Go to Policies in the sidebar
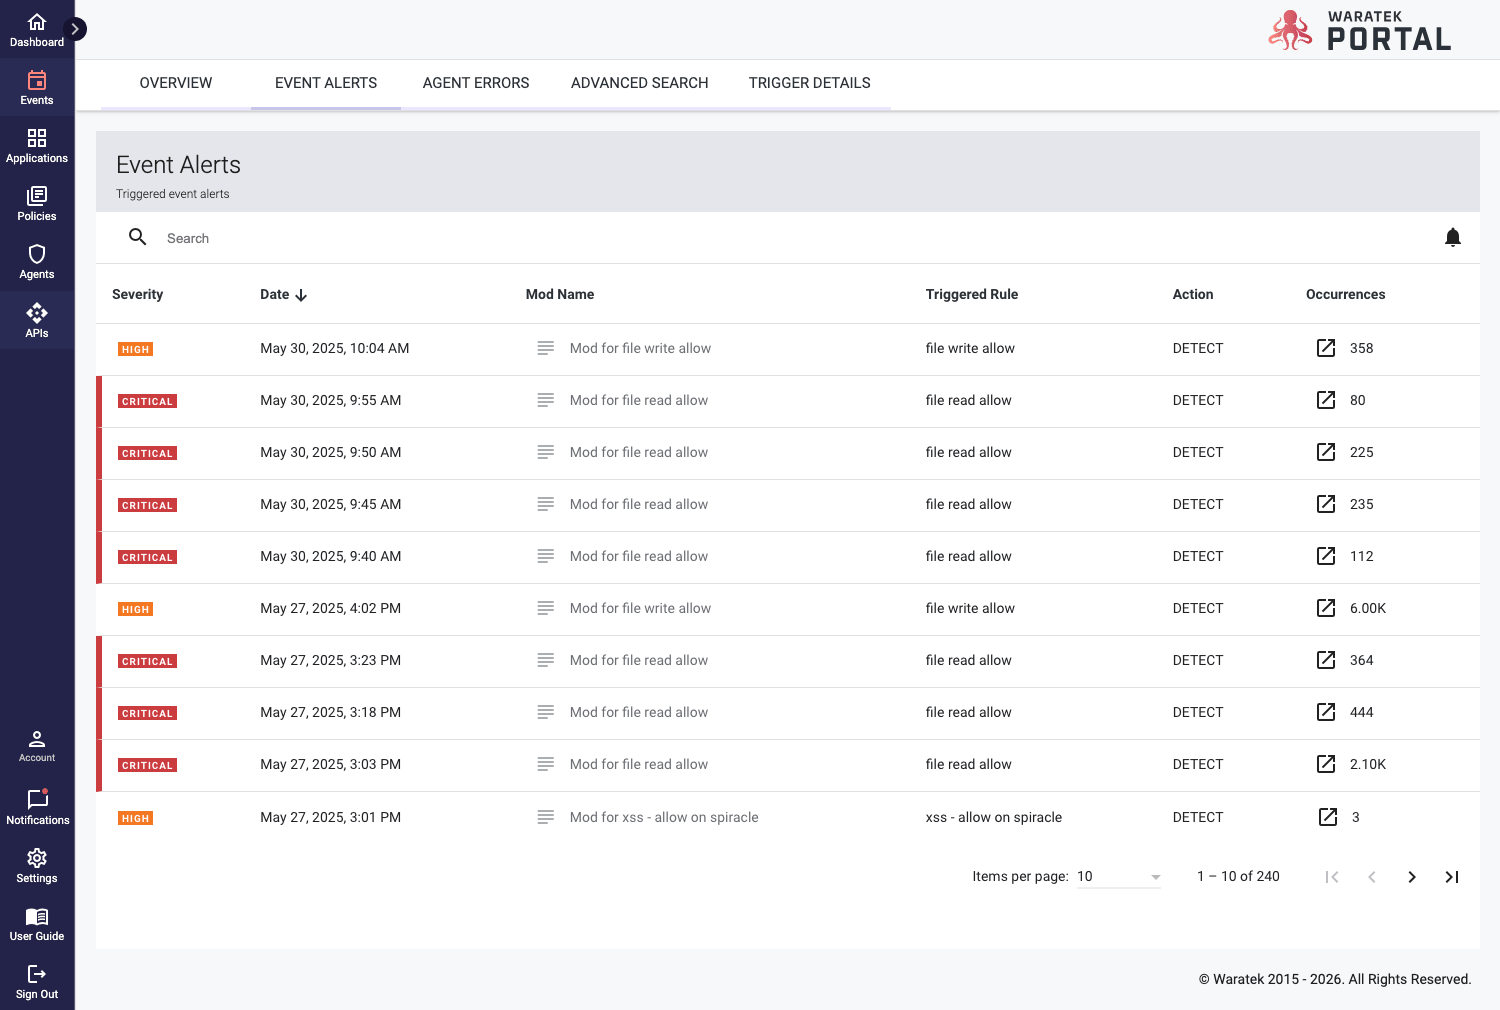 37,197
